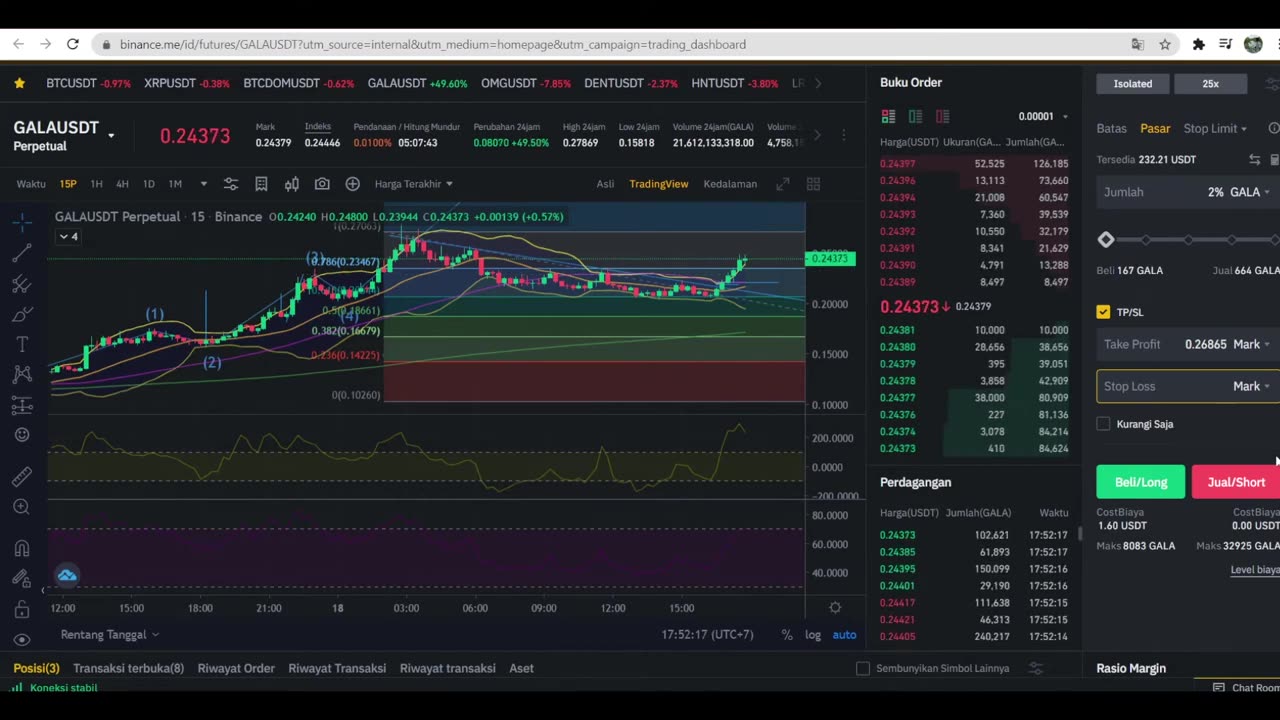
Task: Open the Aset tab
Action: tap(521, 668)
